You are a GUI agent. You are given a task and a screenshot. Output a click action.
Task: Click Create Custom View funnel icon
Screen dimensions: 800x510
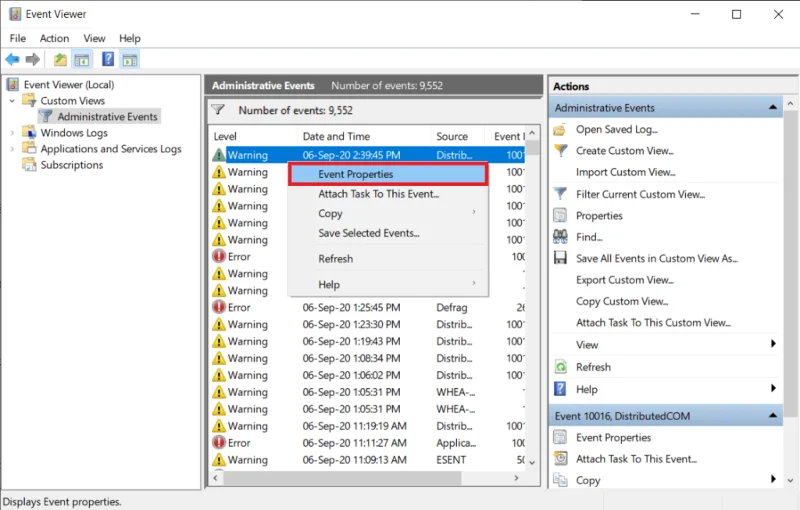tap(561, 151)
